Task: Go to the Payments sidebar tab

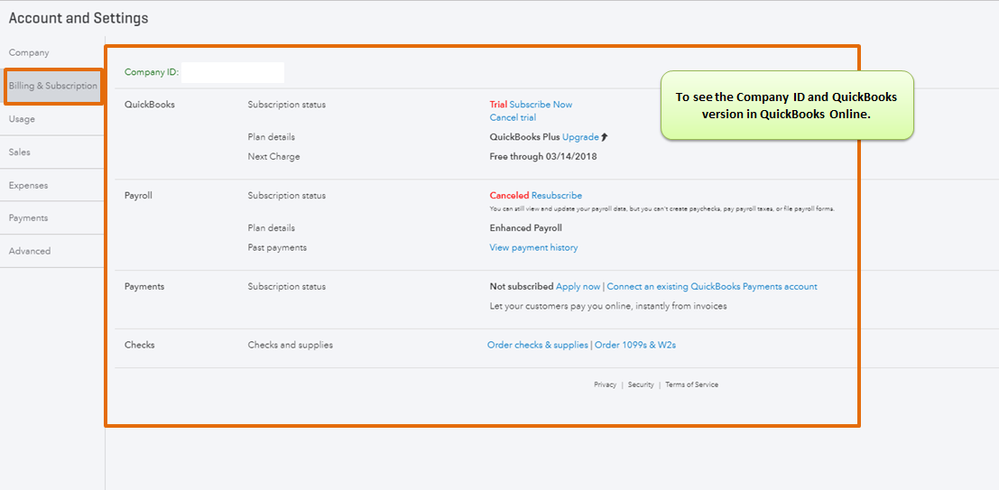Action: (28, 218)
